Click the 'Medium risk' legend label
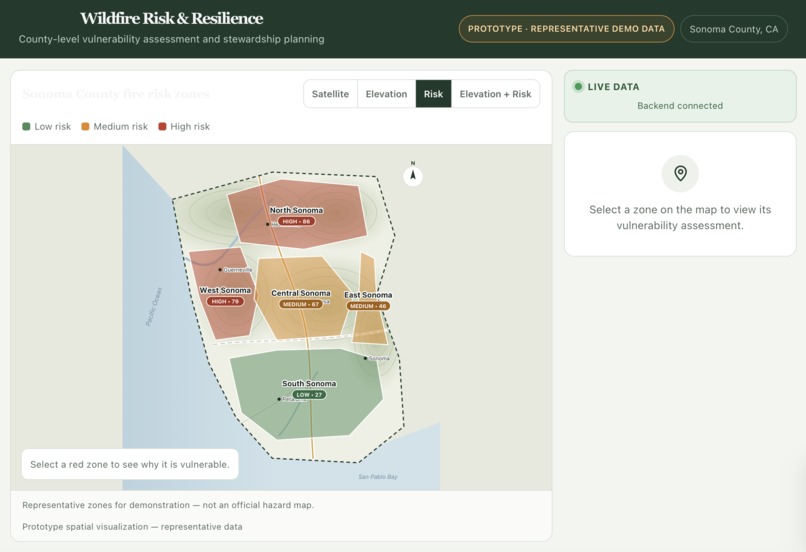Image resolution: width=806 pixels, height=552 pixels. 120,126
